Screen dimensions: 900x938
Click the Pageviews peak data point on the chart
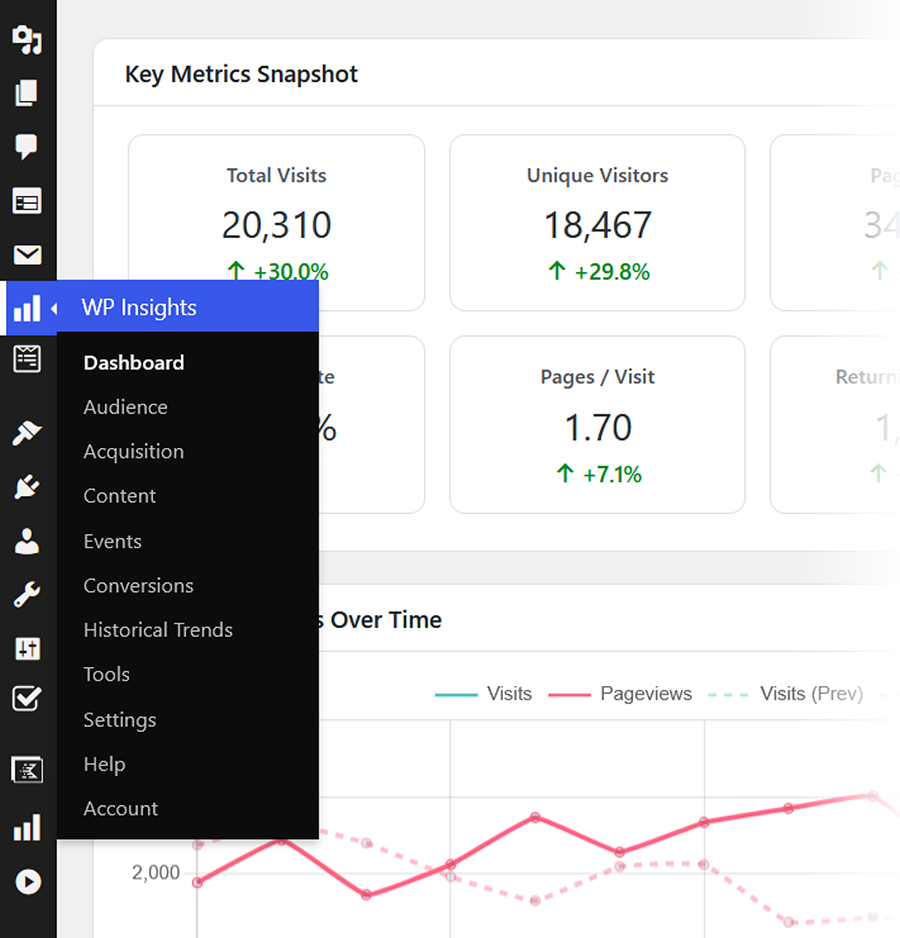[872, 796]
